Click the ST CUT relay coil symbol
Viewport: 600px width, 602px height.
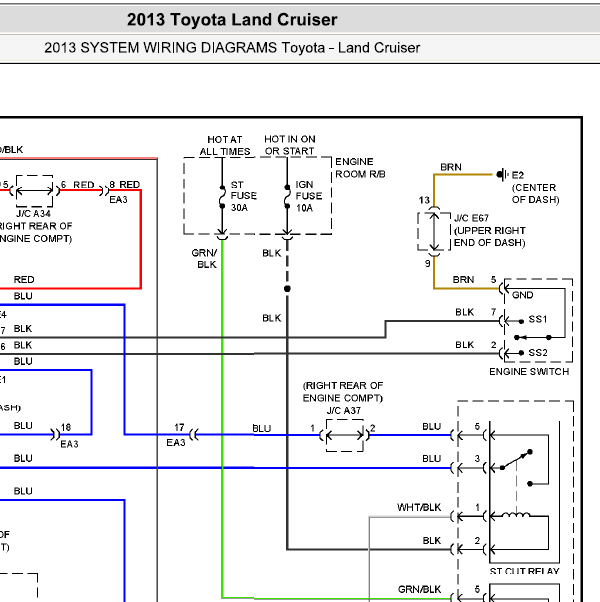pyautogui.click(x=516, y=514)
